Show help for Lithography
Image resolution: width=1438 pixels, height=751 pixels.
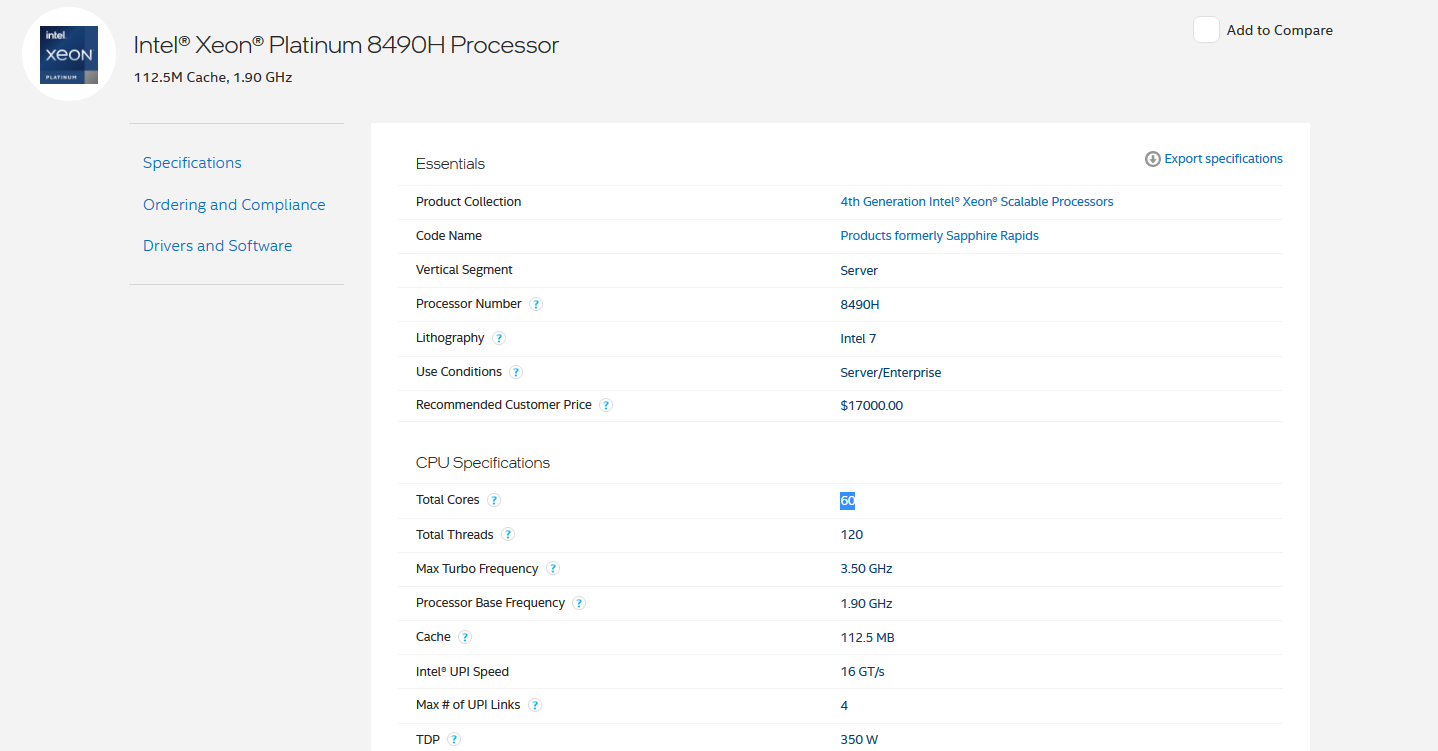pos(499,338)
